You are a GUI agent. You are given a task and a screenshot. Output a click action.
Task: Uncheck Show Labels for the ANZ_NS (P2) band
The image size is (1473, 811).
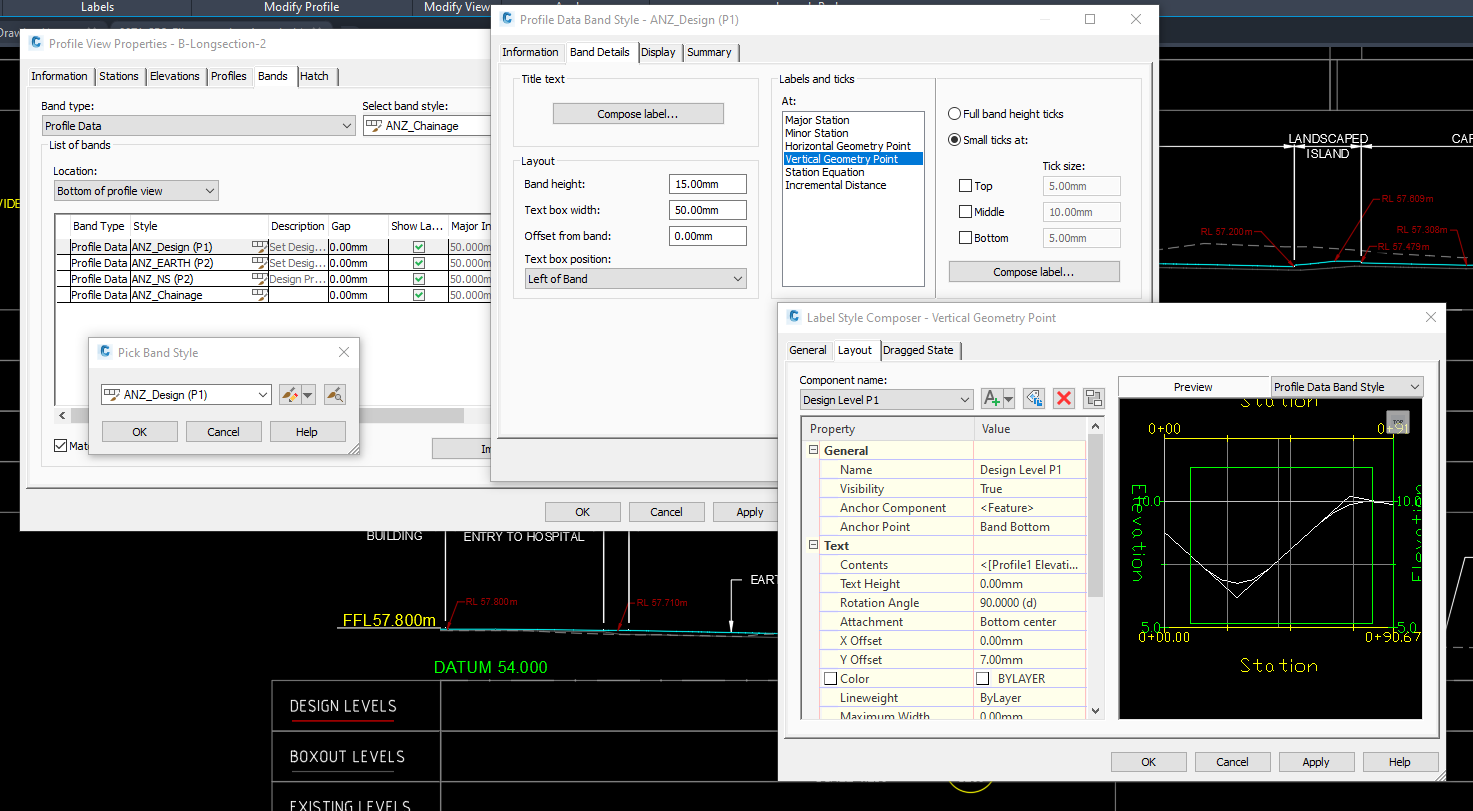419,279
